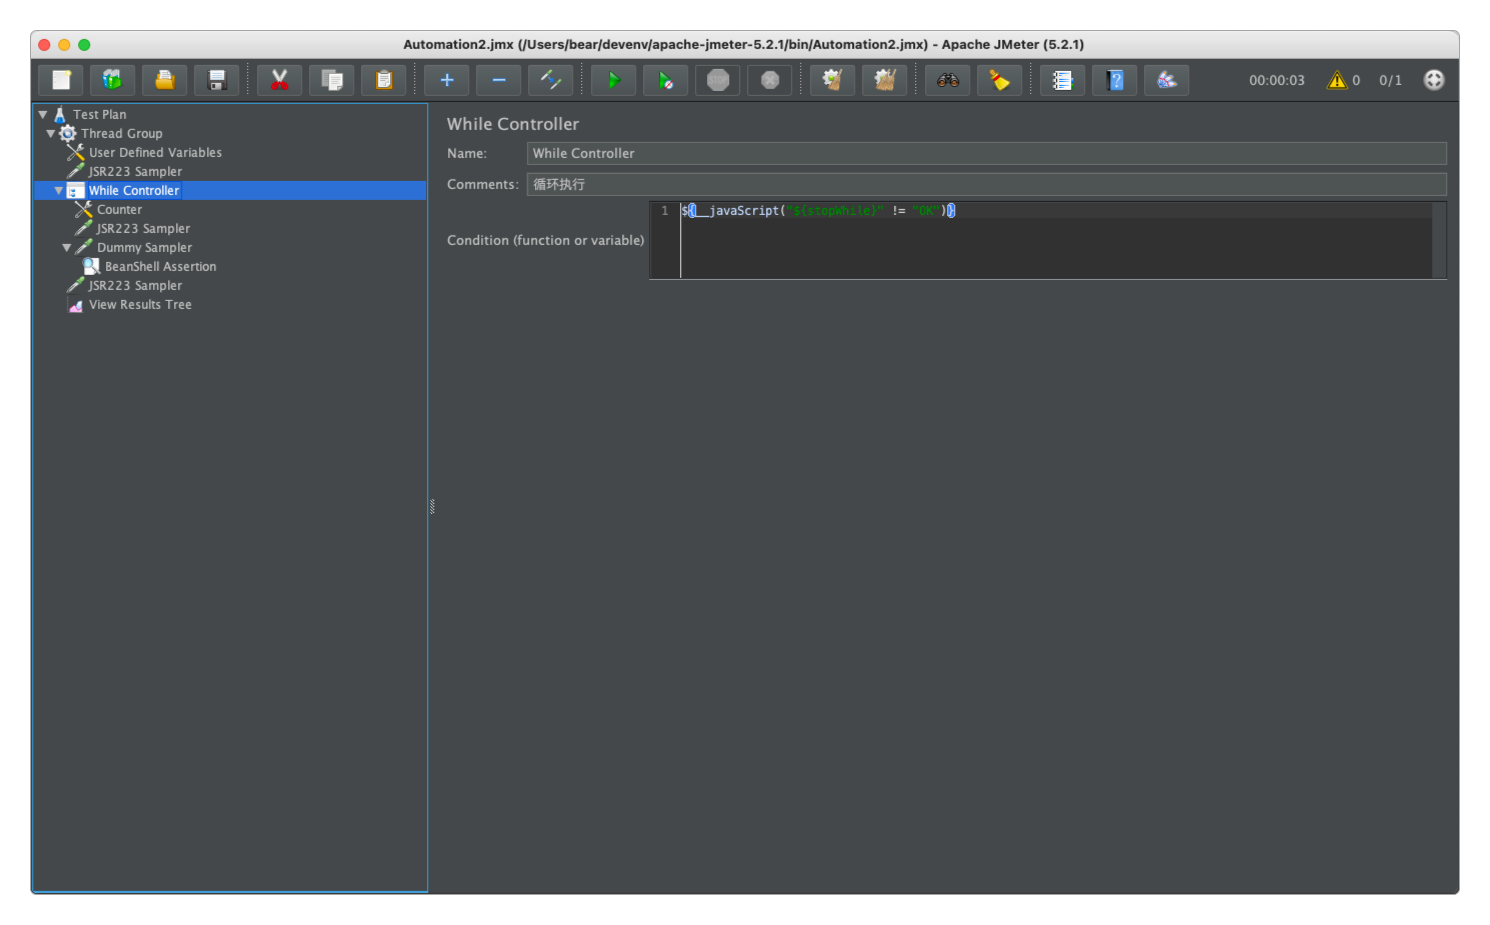Save the test plan with the floppy disk icon

pyautogui.click(x=217, y=80)
